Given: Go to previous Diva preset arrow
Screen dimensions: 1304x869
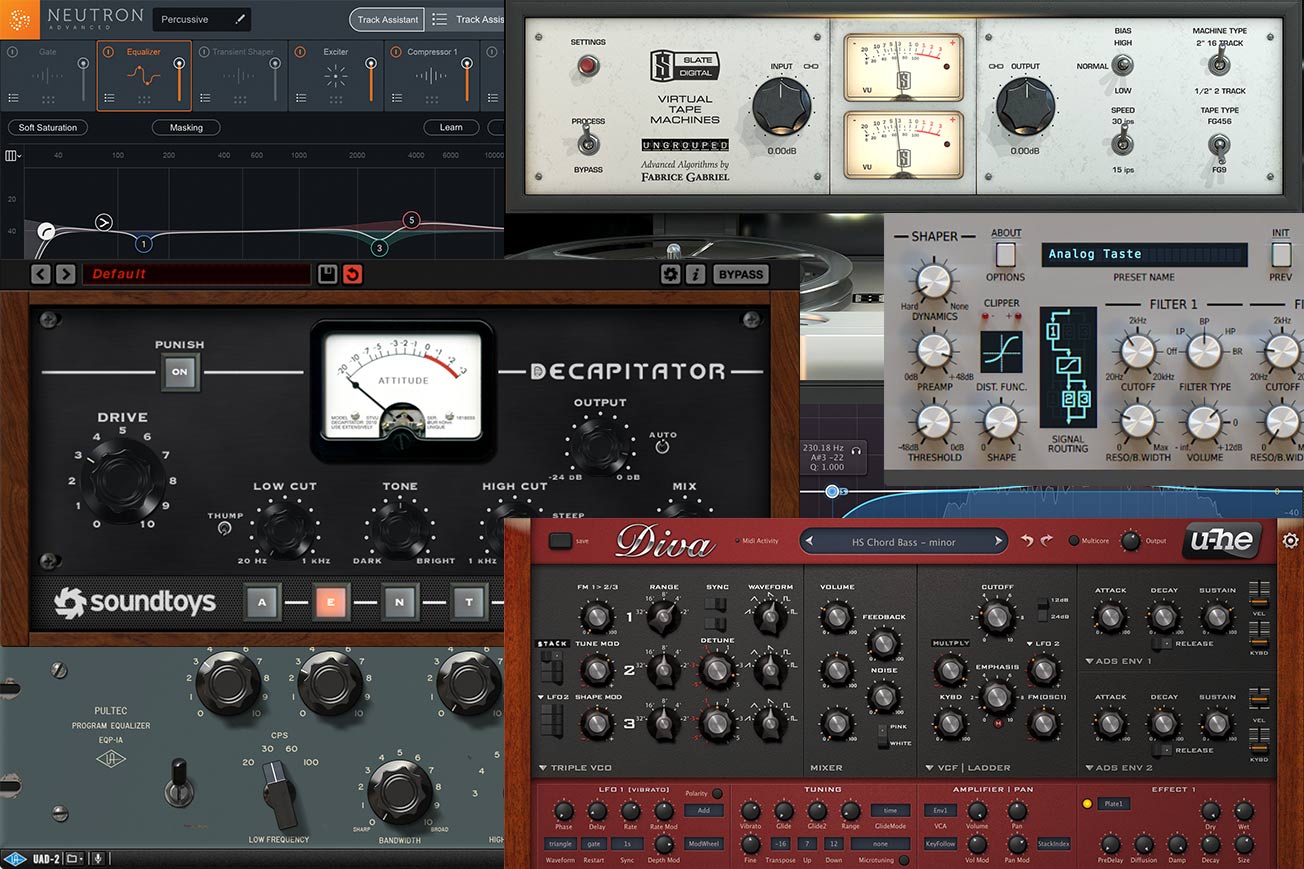Looking at the screenshot, I should (x=811, y=542).
